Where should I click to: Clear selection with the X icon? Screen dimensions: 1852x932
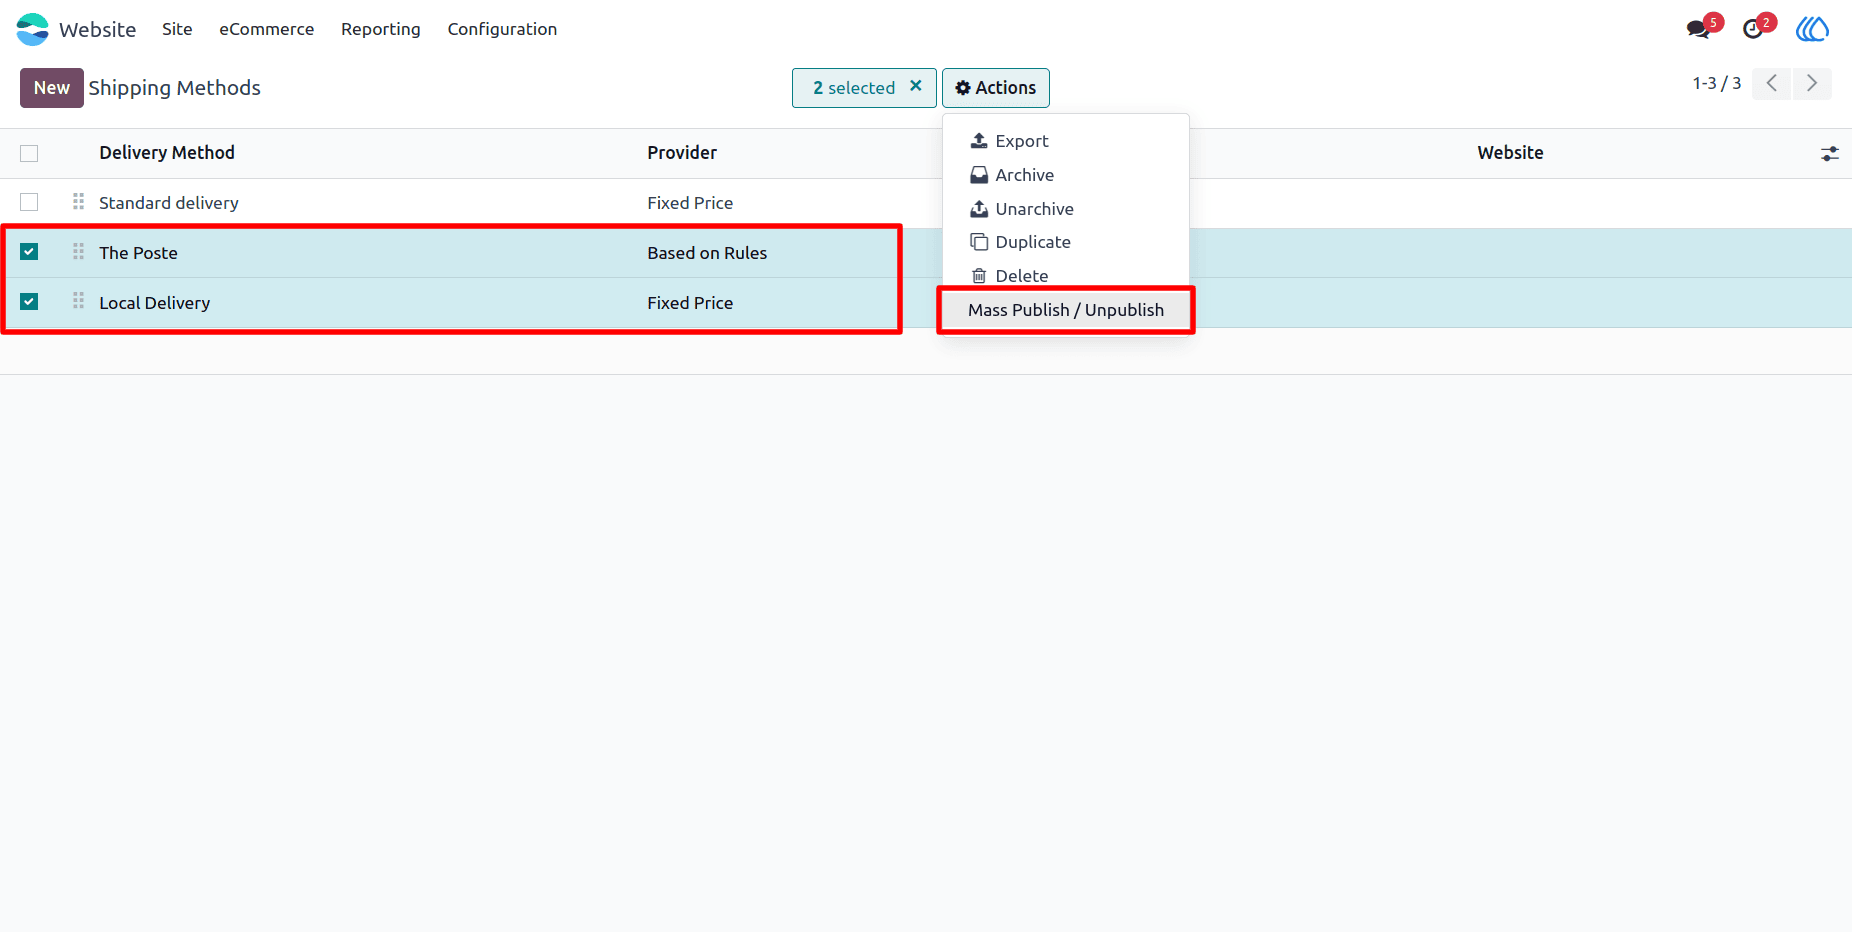915,87
